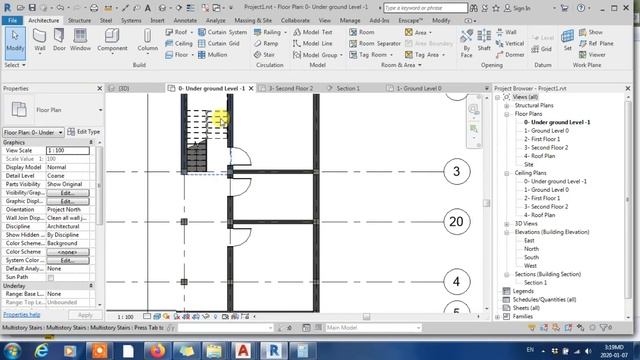Select the Mullion tool
The width and height of the screenshot is (640, 360).
pyautogui.click(x=212, y=55)
